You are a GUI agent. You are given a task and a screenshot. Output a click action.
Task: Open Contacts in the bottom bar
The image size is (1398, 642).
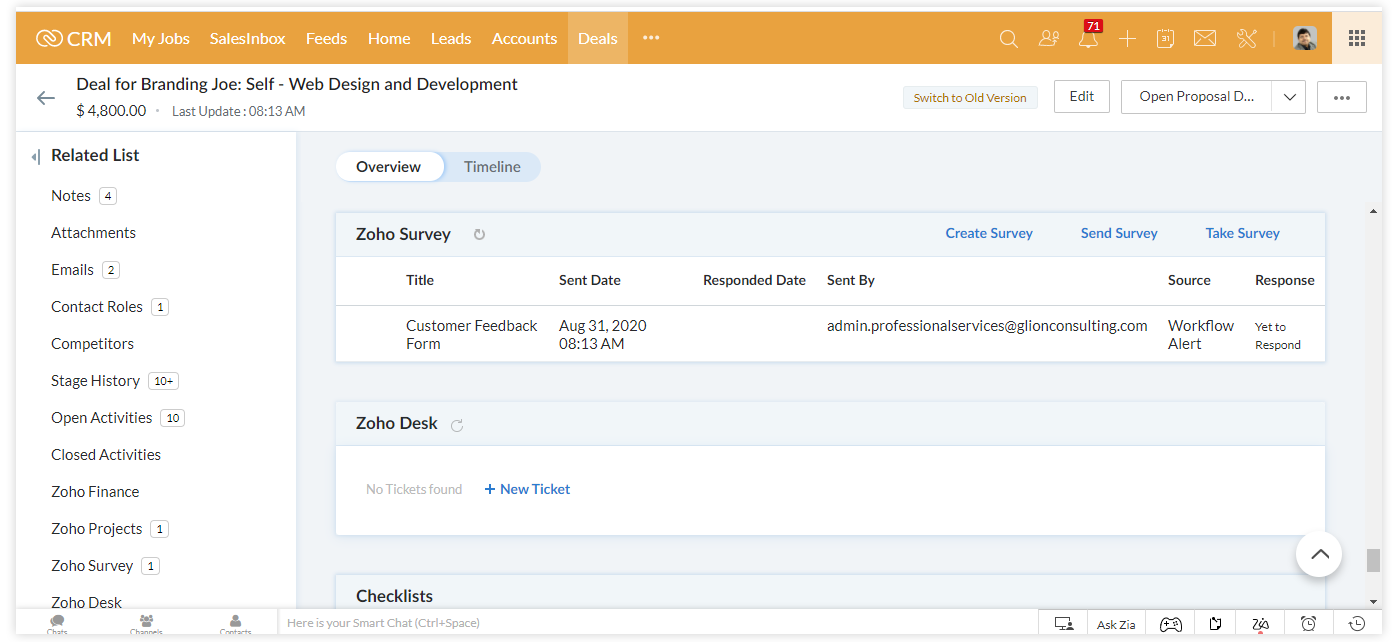pyautogui.click(x=235, y=625)
